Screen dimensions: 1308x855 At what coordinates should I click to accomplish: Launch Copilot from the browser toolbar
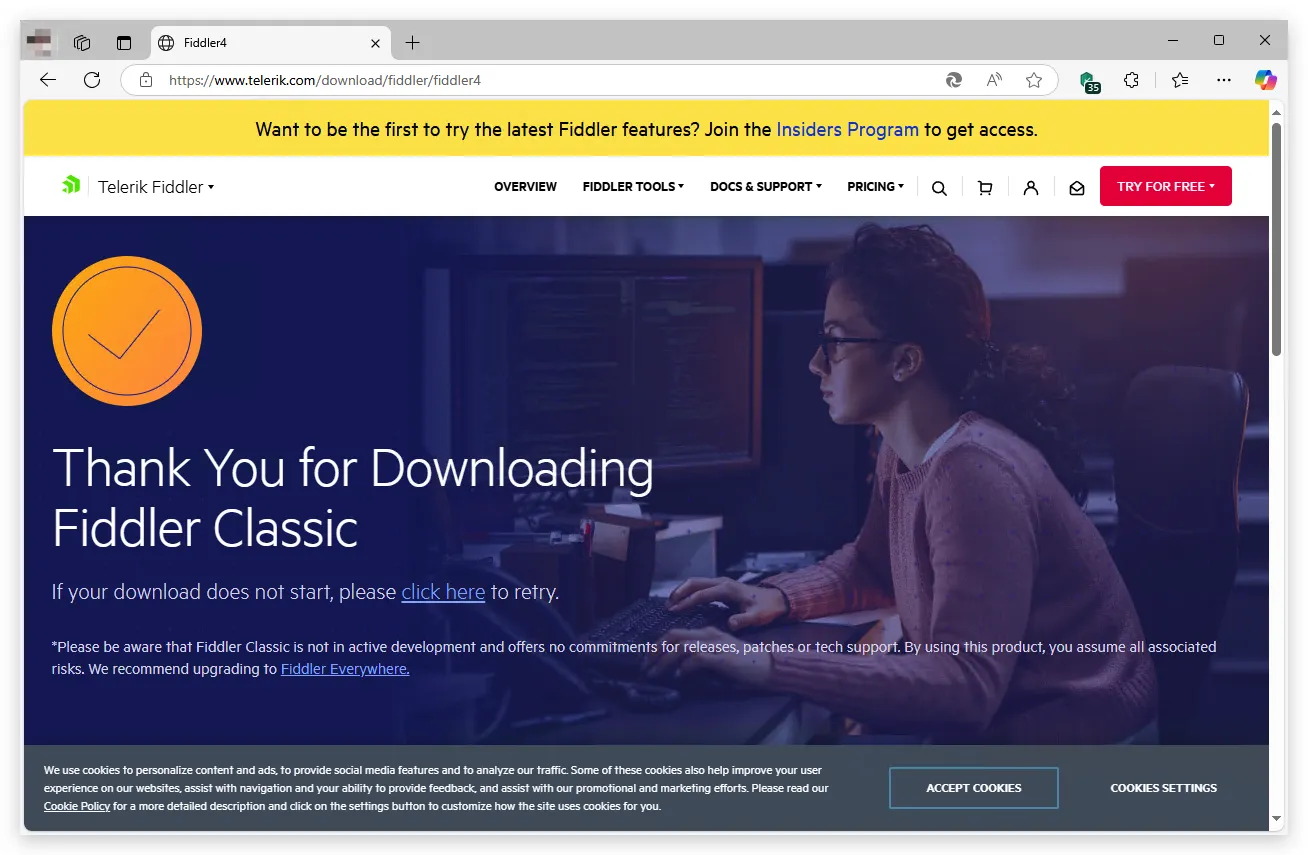click(1266, 80)
